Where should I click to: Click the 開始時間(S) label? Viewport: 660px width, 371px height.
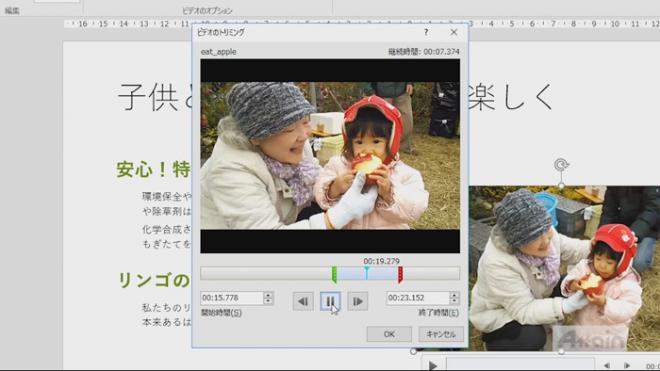pos(221,313)
